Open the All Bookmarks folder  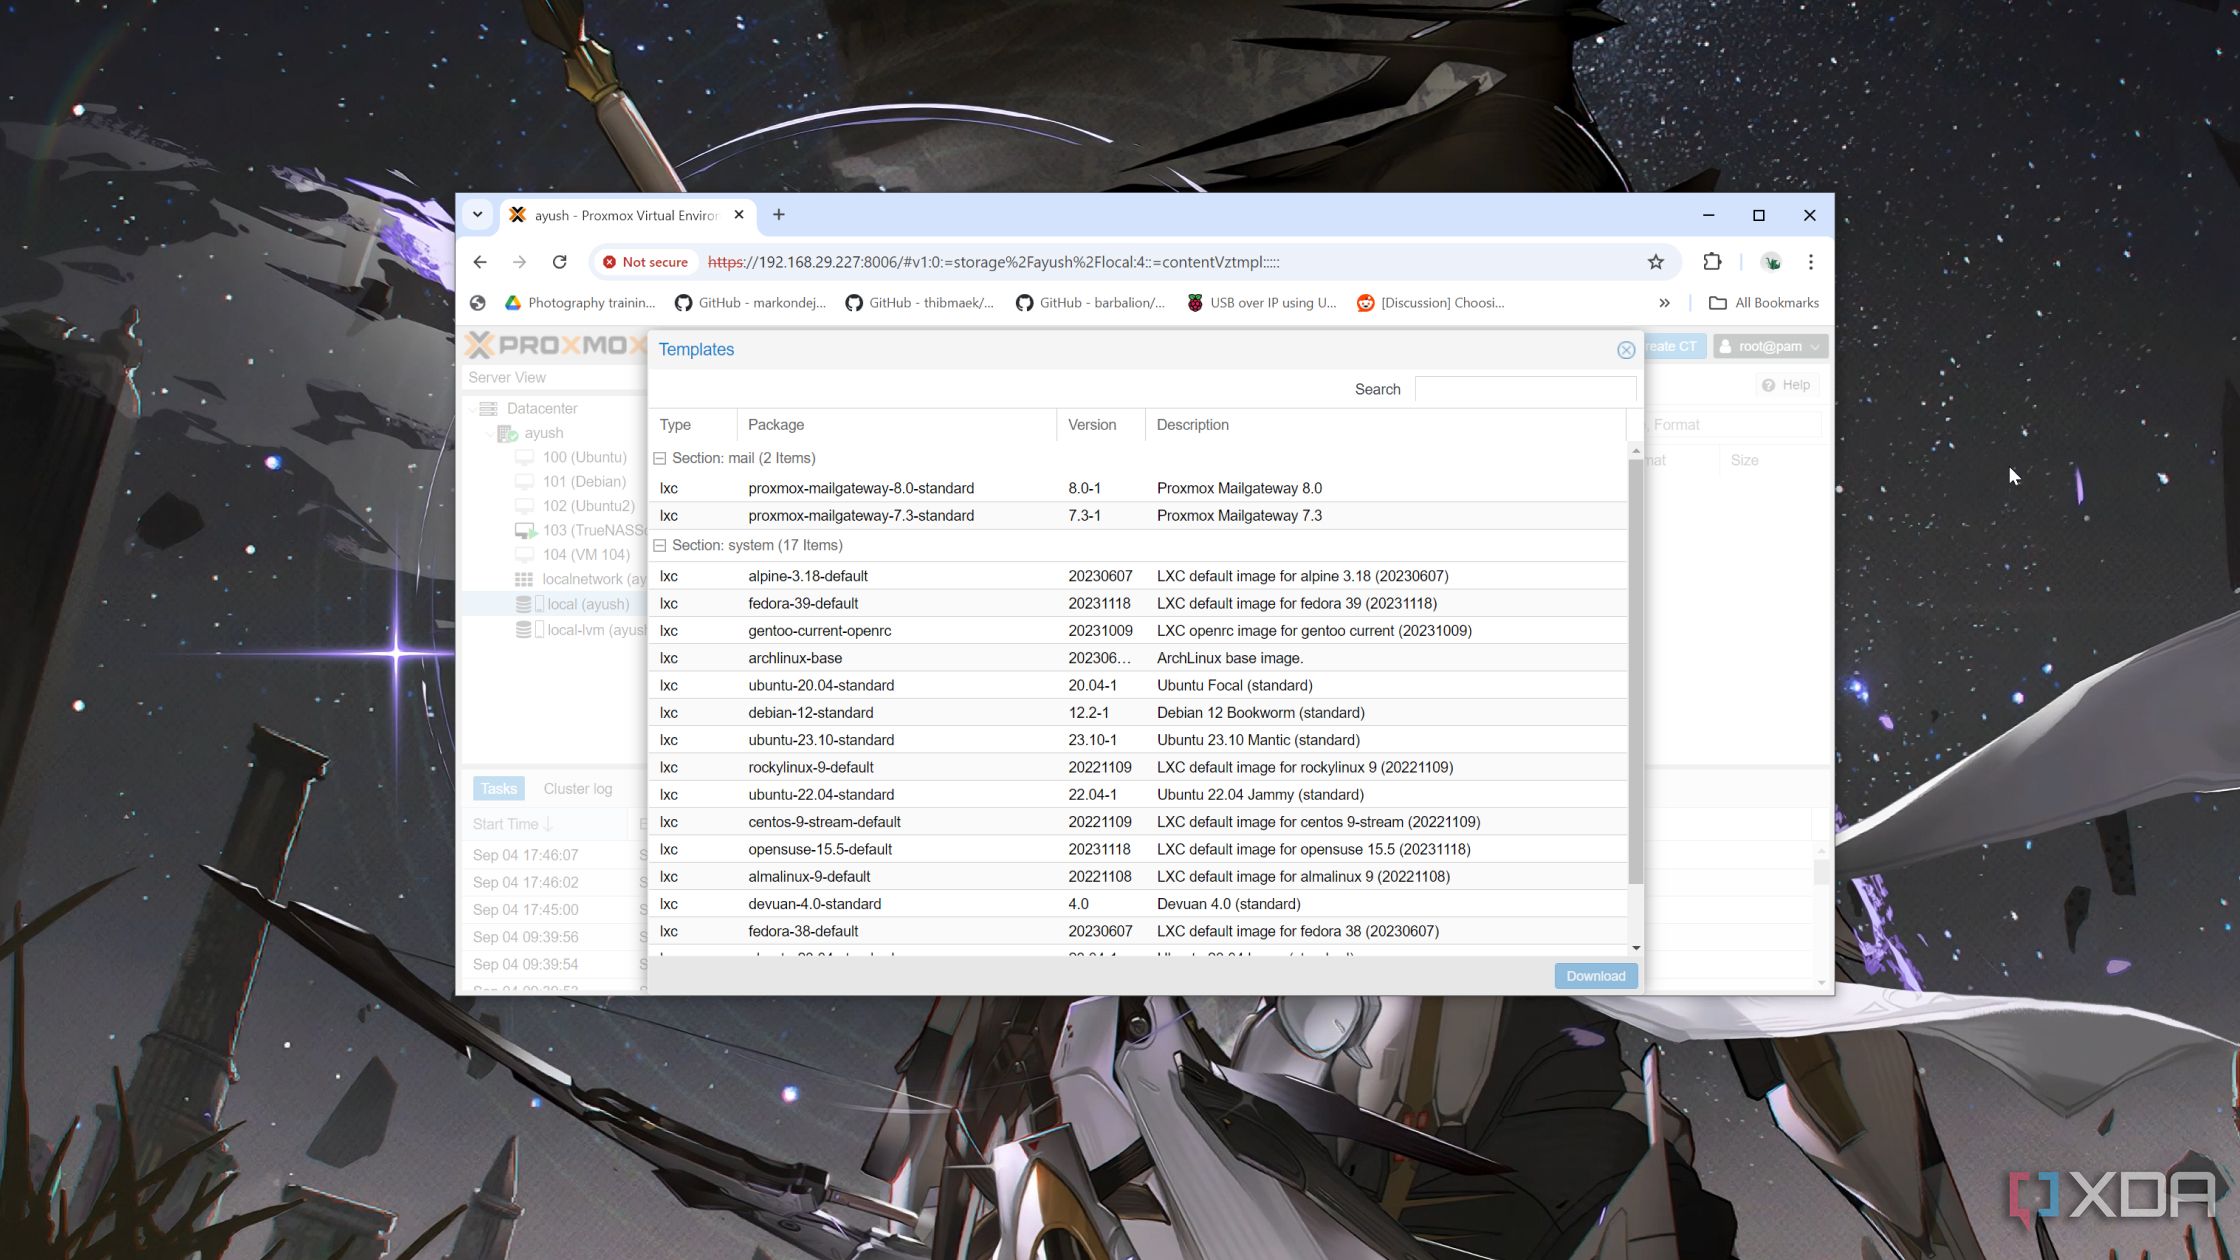point(1764,303)
